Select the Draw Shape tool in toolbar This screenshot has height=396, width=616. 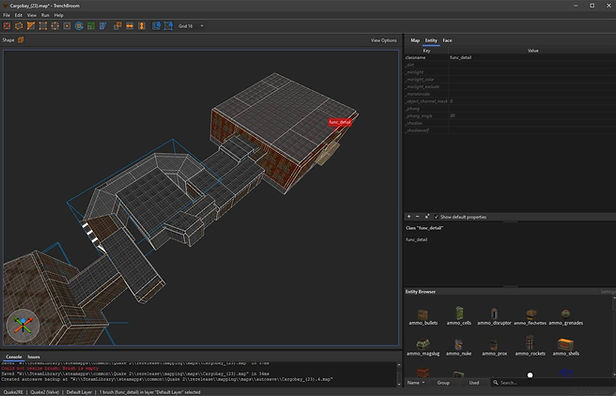pyautogui.click(x=19, y=26)
